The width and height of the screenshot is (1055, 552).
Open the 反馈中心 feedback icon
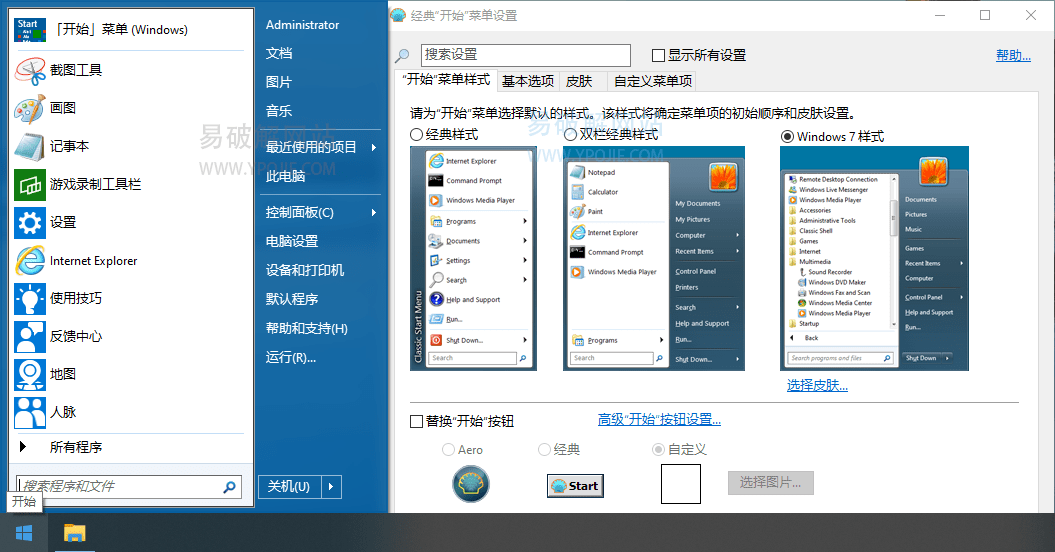click(30, 337)
